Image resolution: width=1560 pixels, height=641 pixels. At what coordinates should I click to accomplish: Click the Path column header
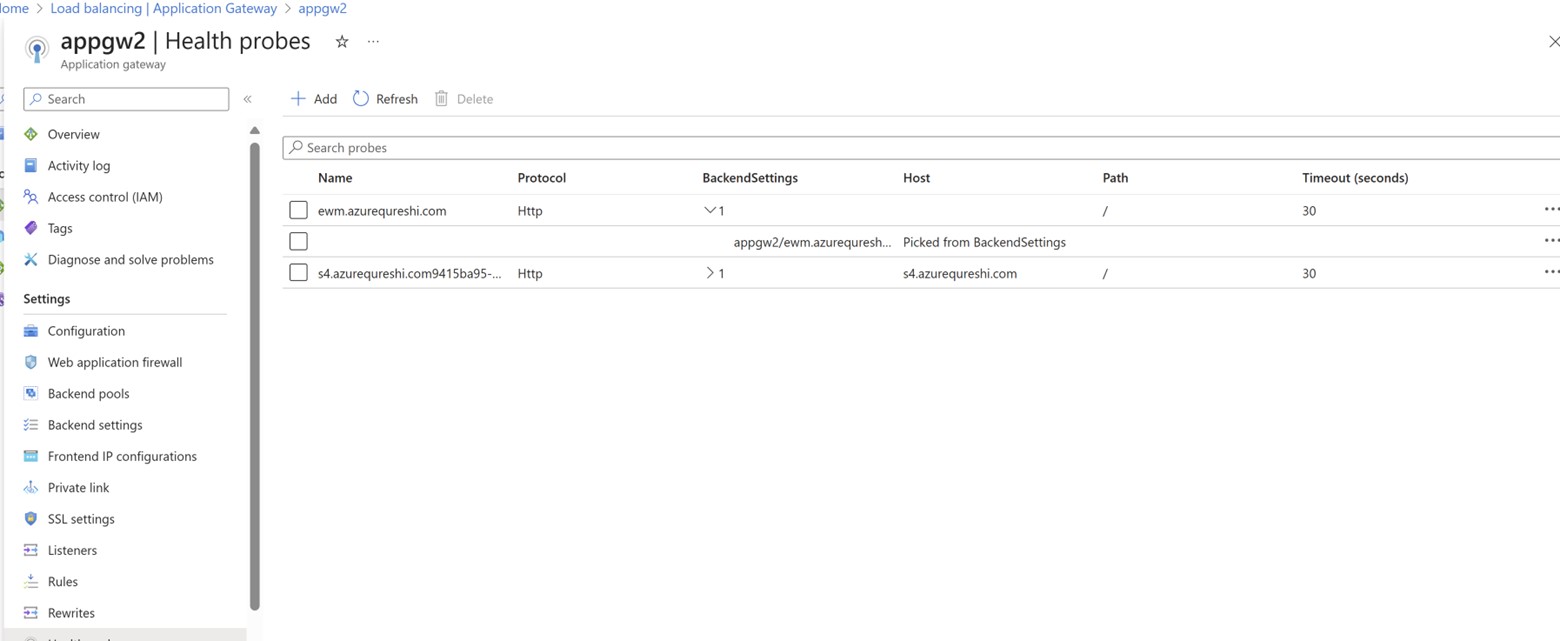coord(1115,178)
